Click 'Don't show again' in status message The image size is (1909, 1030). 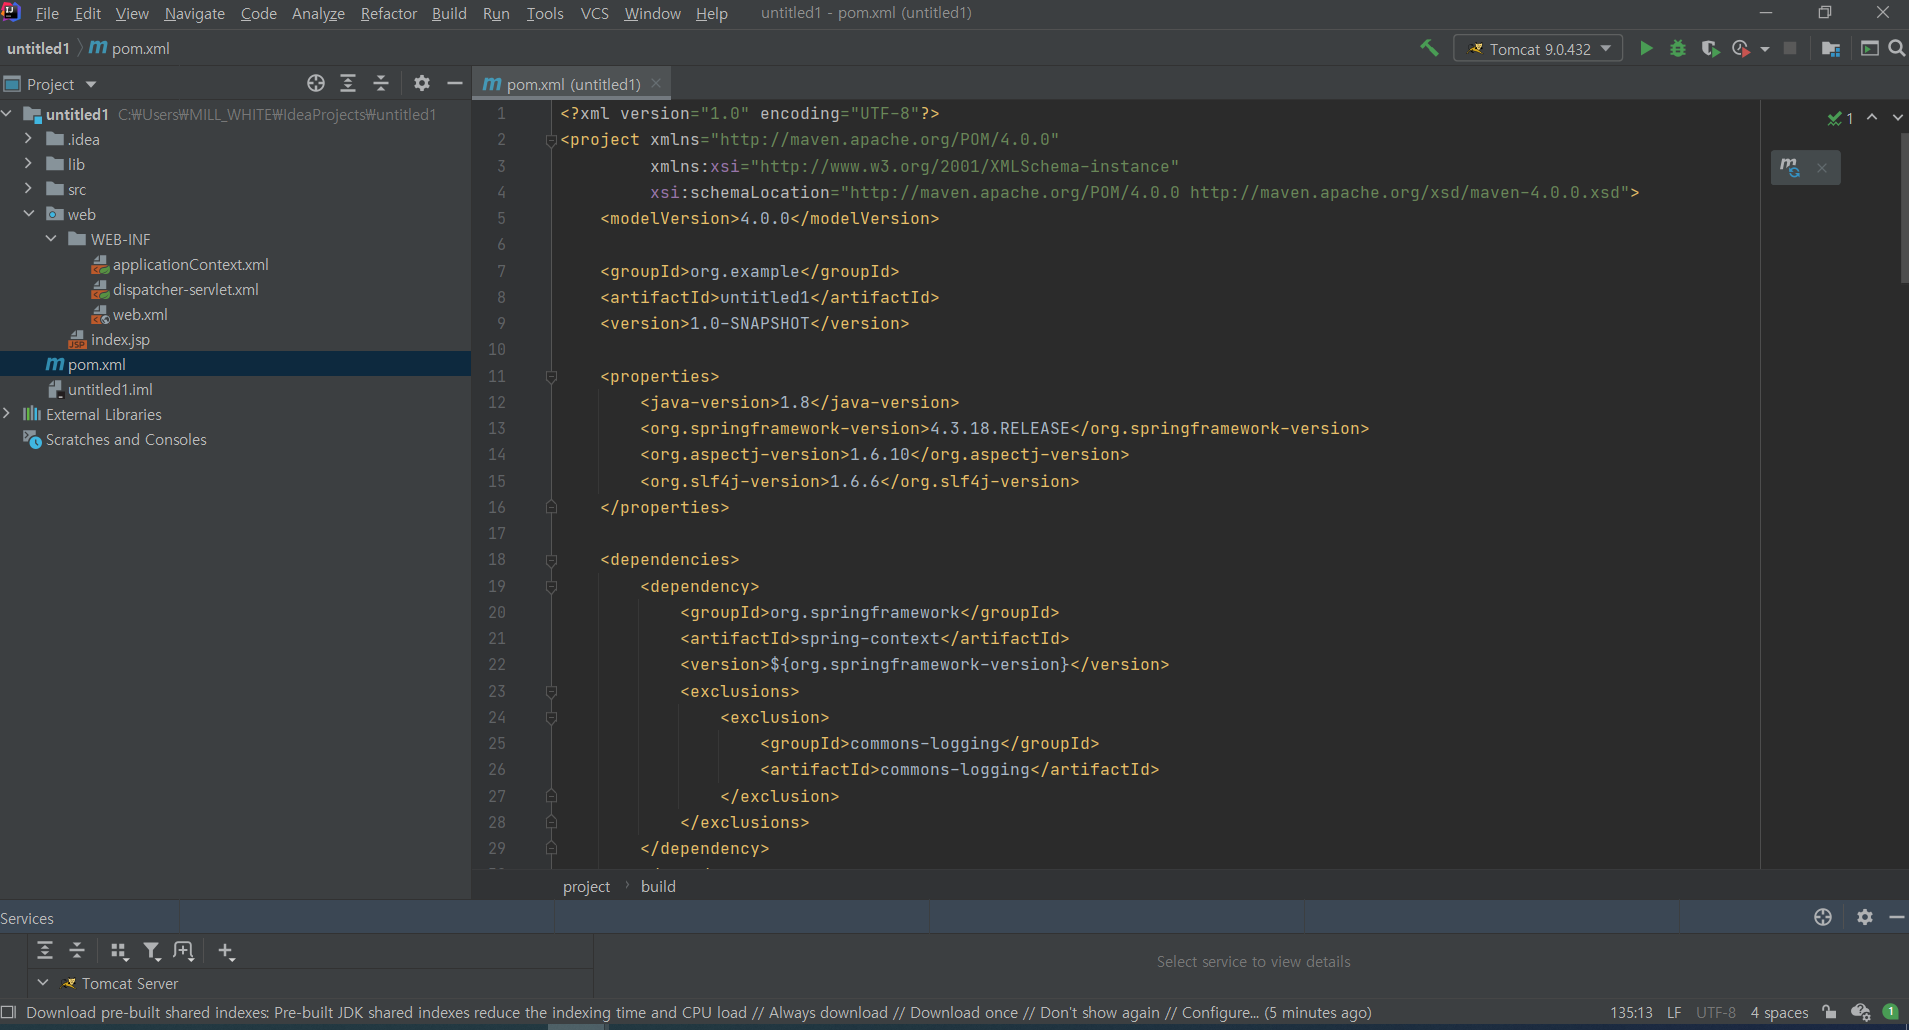click(x=1100, y=1013)
